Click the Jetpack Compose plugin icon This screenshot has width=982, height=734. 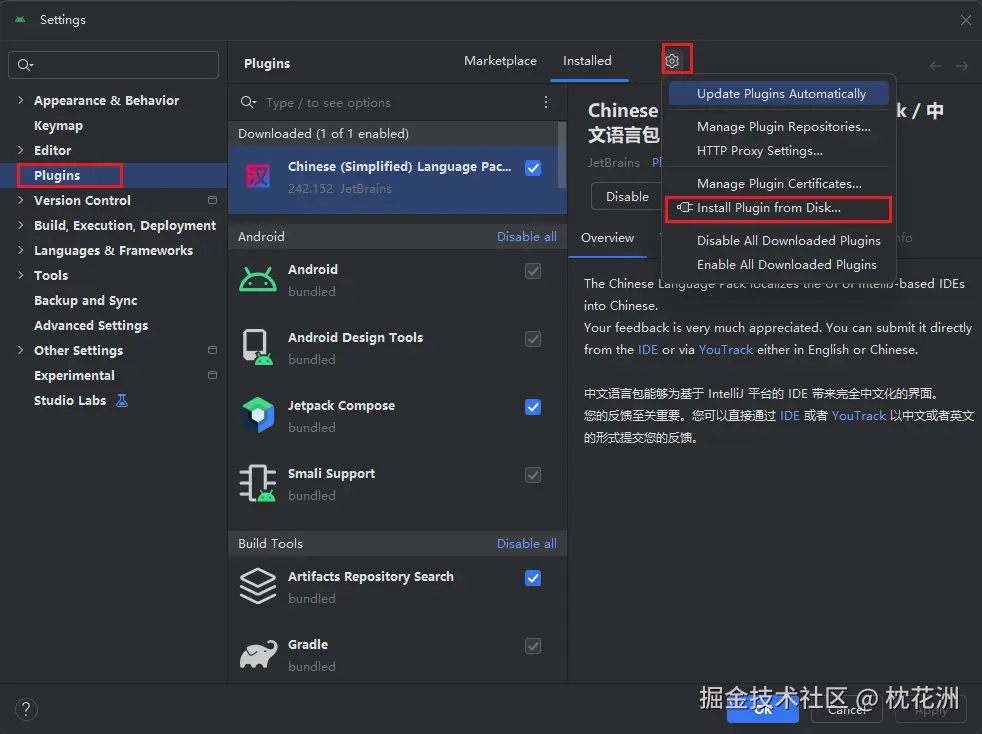coord(258,415)
